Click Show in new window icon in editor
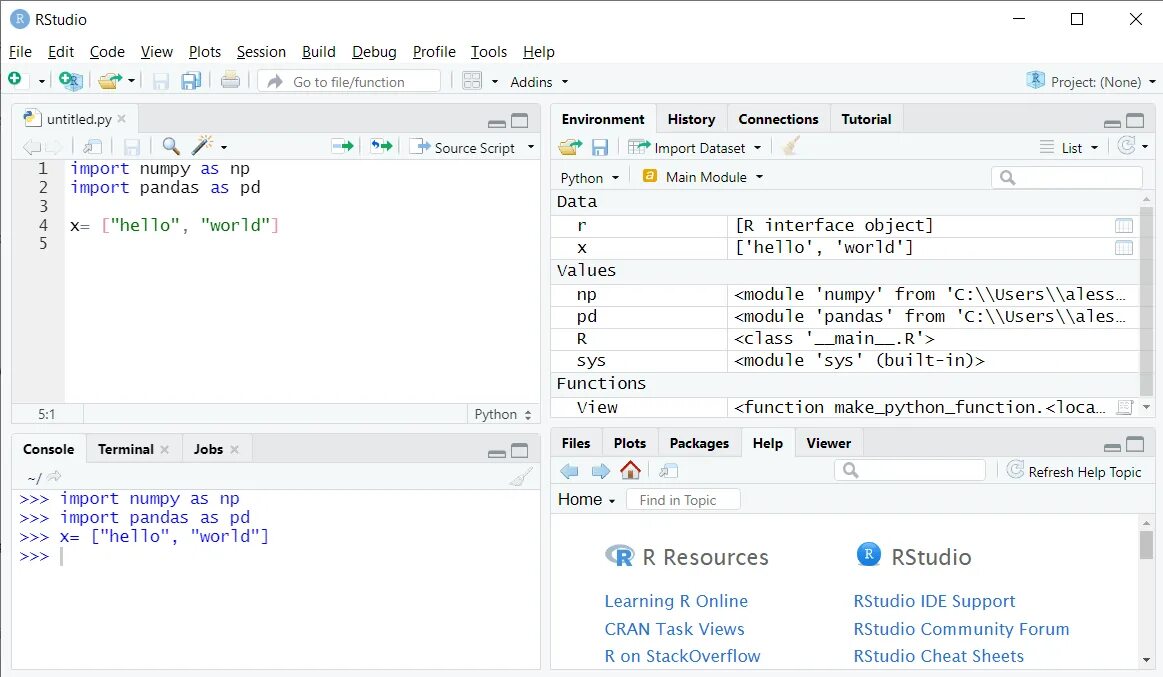 93,146
